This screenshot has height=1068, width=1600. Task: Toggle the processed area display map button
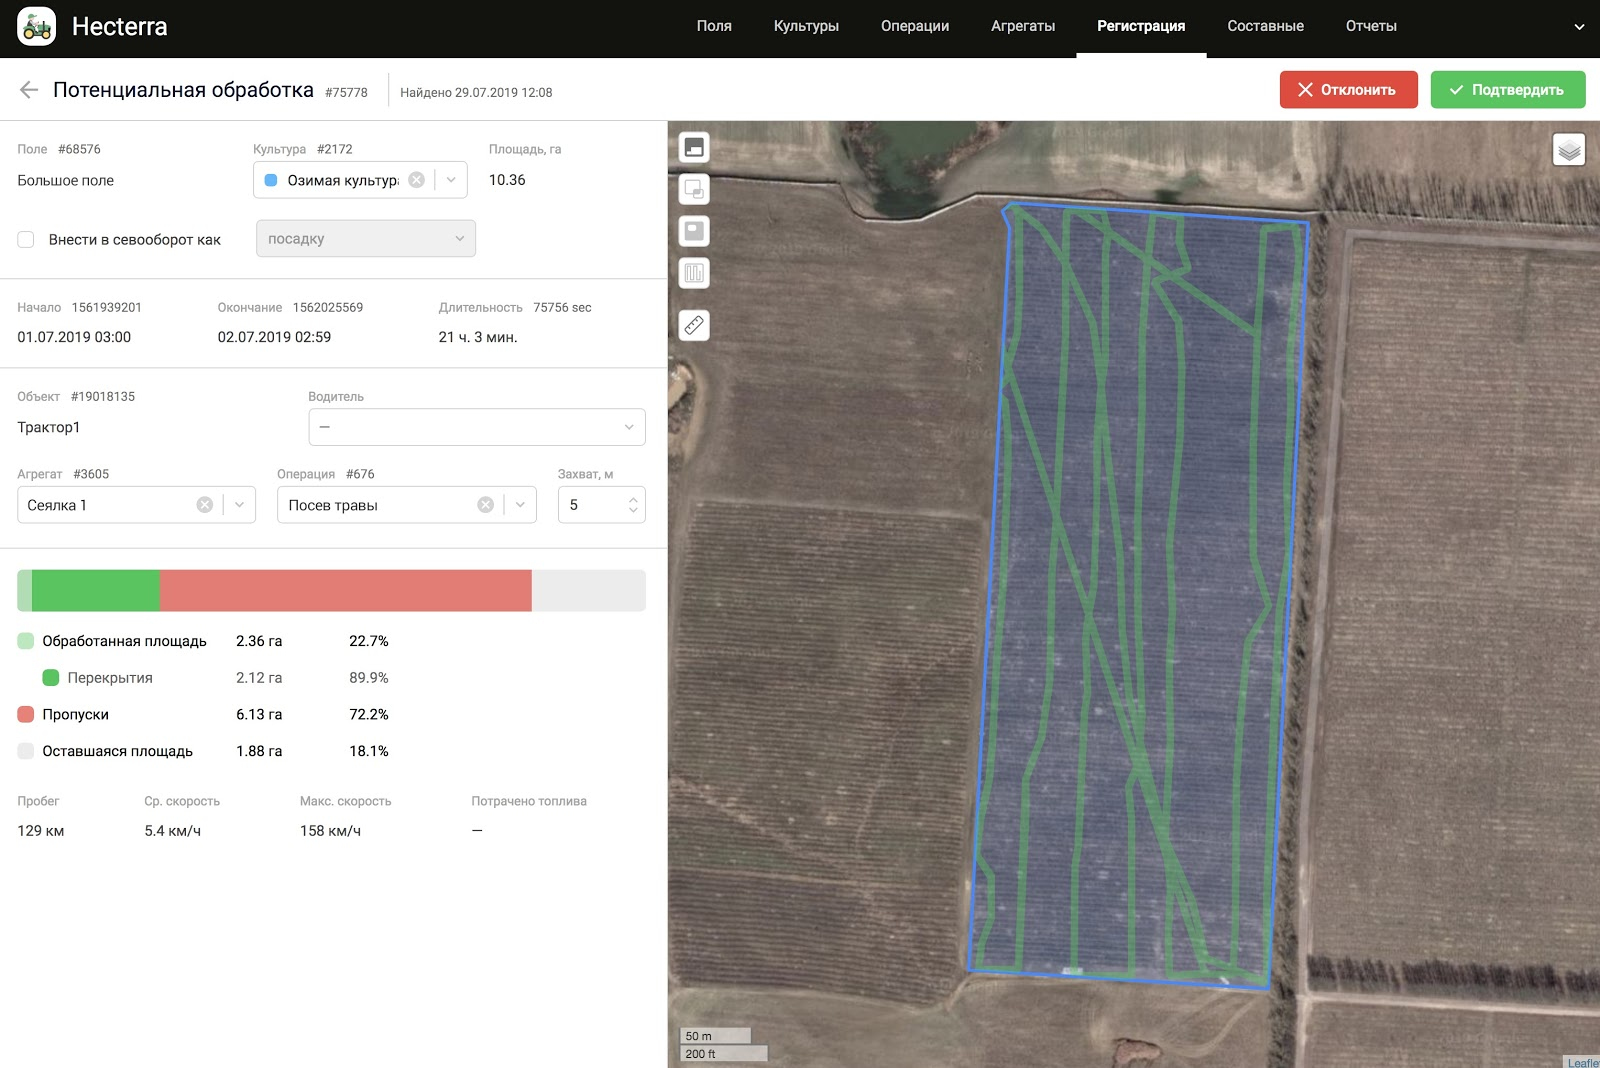pos(694,147)
